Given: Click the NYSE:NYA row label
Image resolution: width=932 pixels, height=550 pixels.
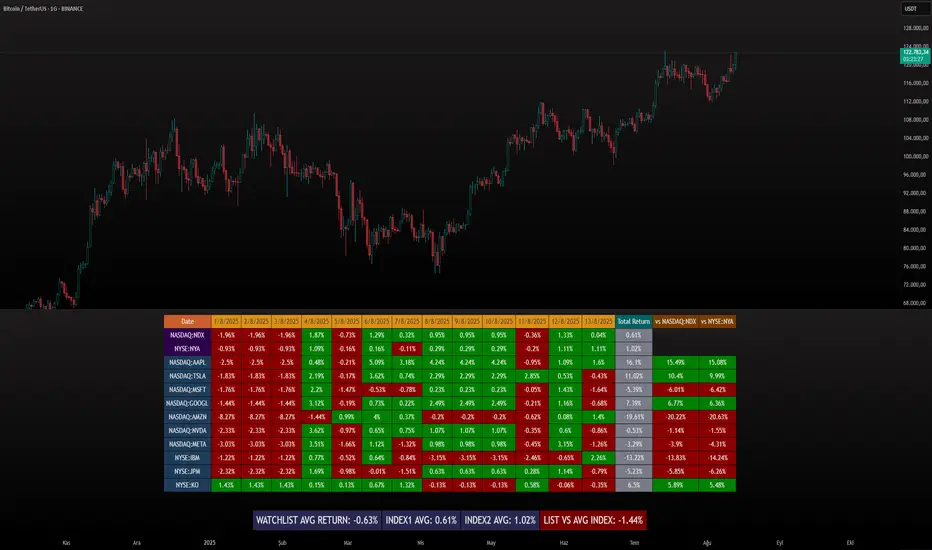Looking at the screenshot, I should 187,349.
